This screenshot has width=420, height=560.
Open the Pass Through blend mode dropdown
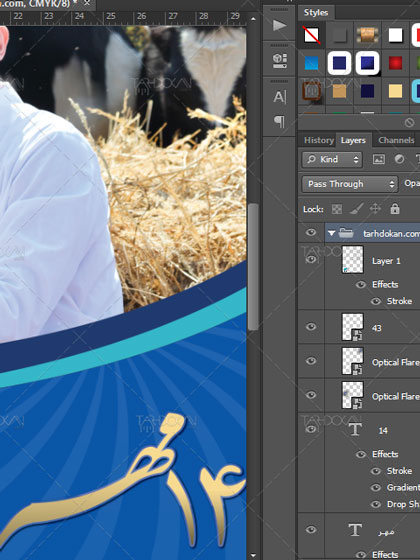click(x=350, y=184)
